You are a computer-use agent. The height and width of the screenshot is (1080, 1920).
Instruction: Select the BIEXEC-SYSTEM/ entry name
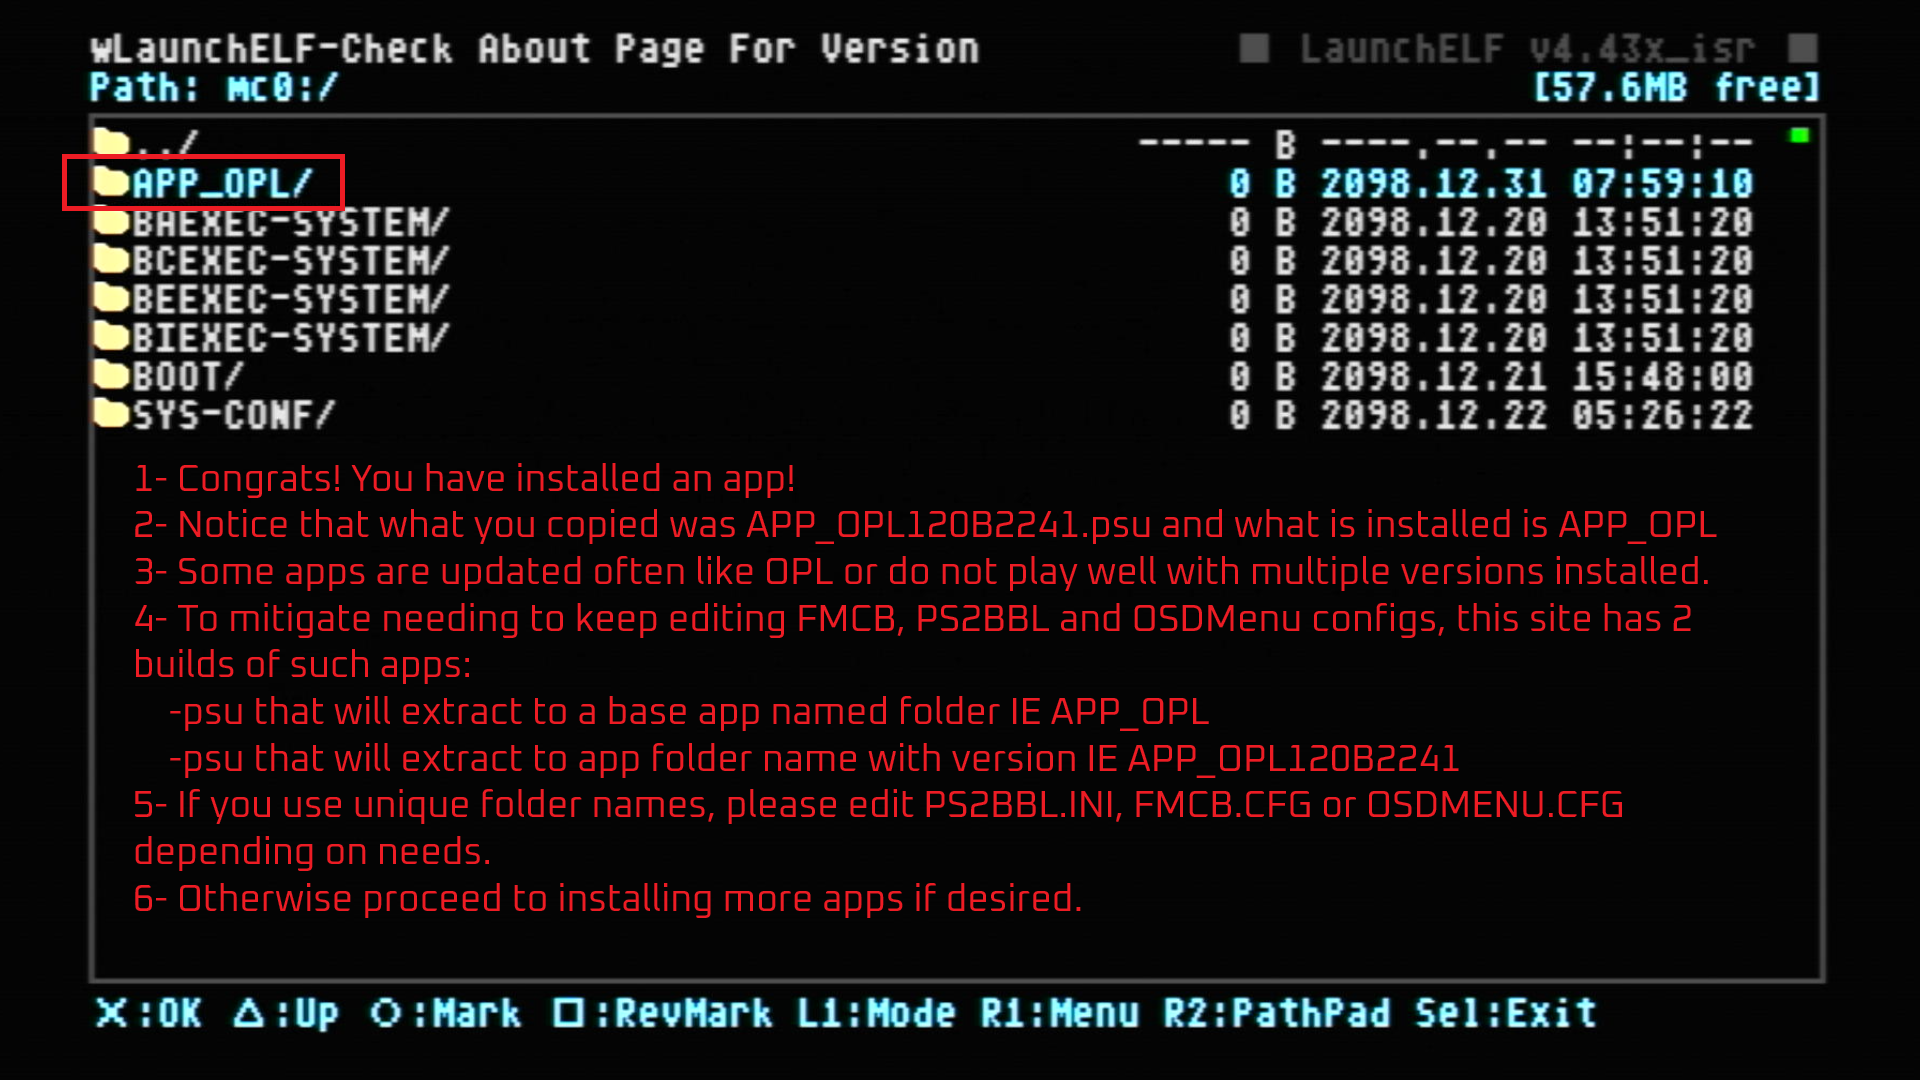[x=291, y=338]
